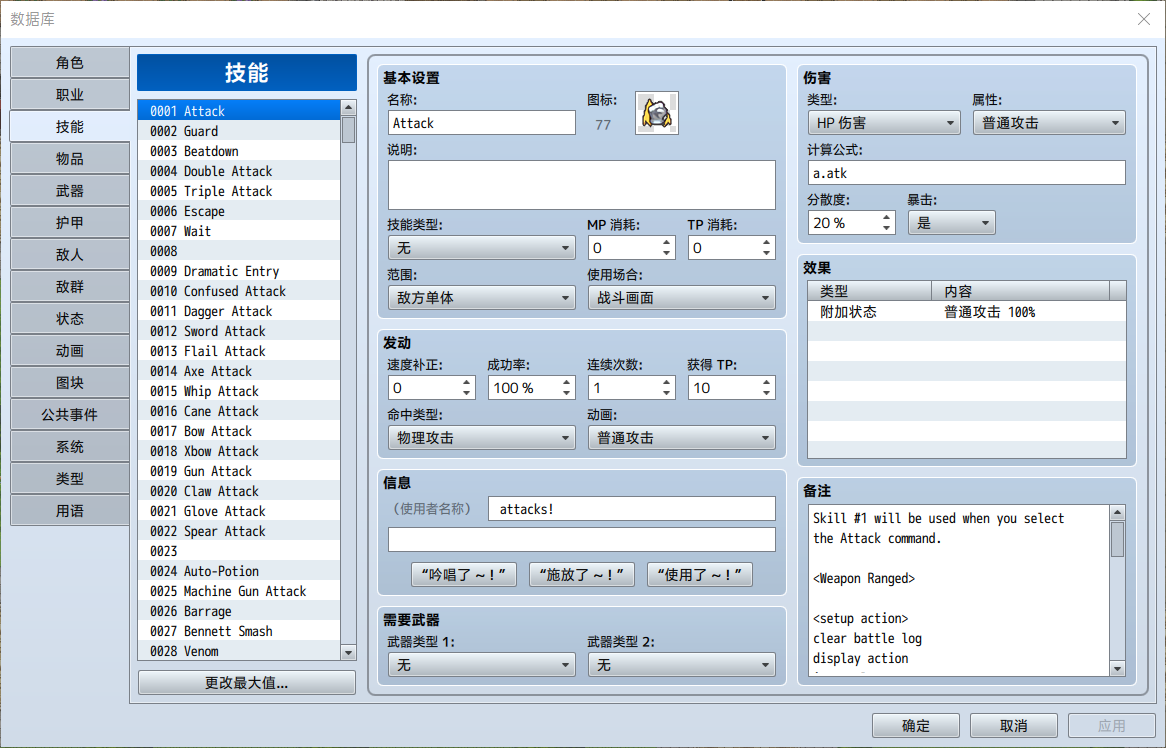
Task: Click the “施放了～！” message button
Action: 582,575
